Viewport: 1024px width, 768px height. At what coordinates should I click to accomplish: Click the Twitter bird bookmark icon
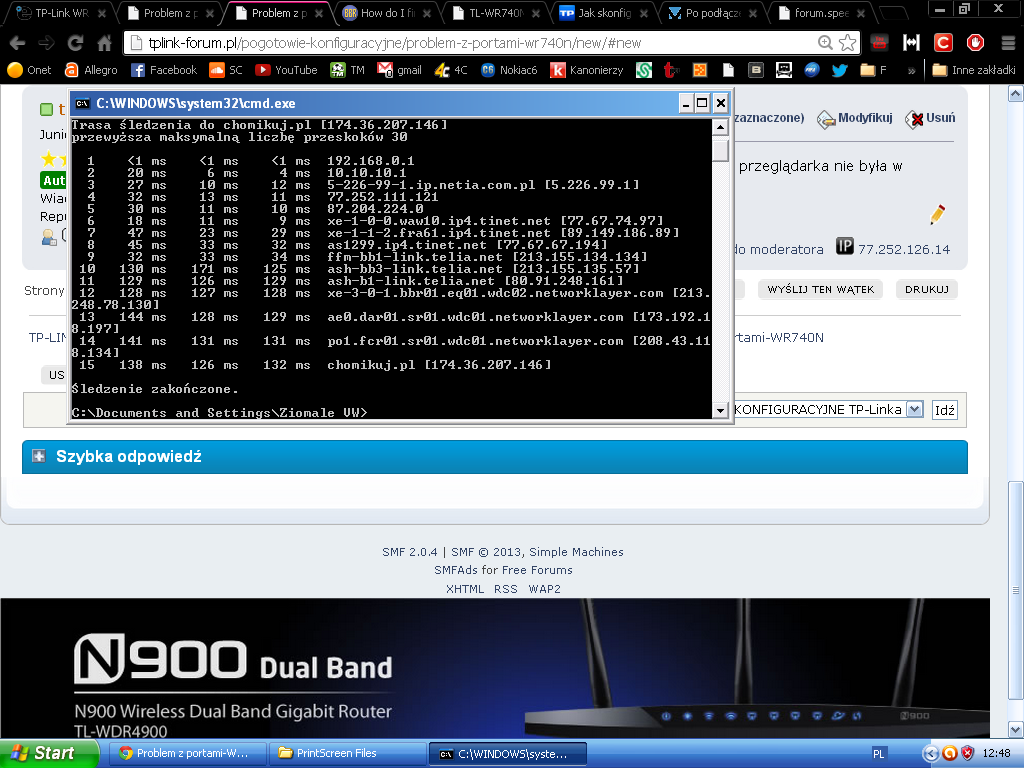coord(839,70)
